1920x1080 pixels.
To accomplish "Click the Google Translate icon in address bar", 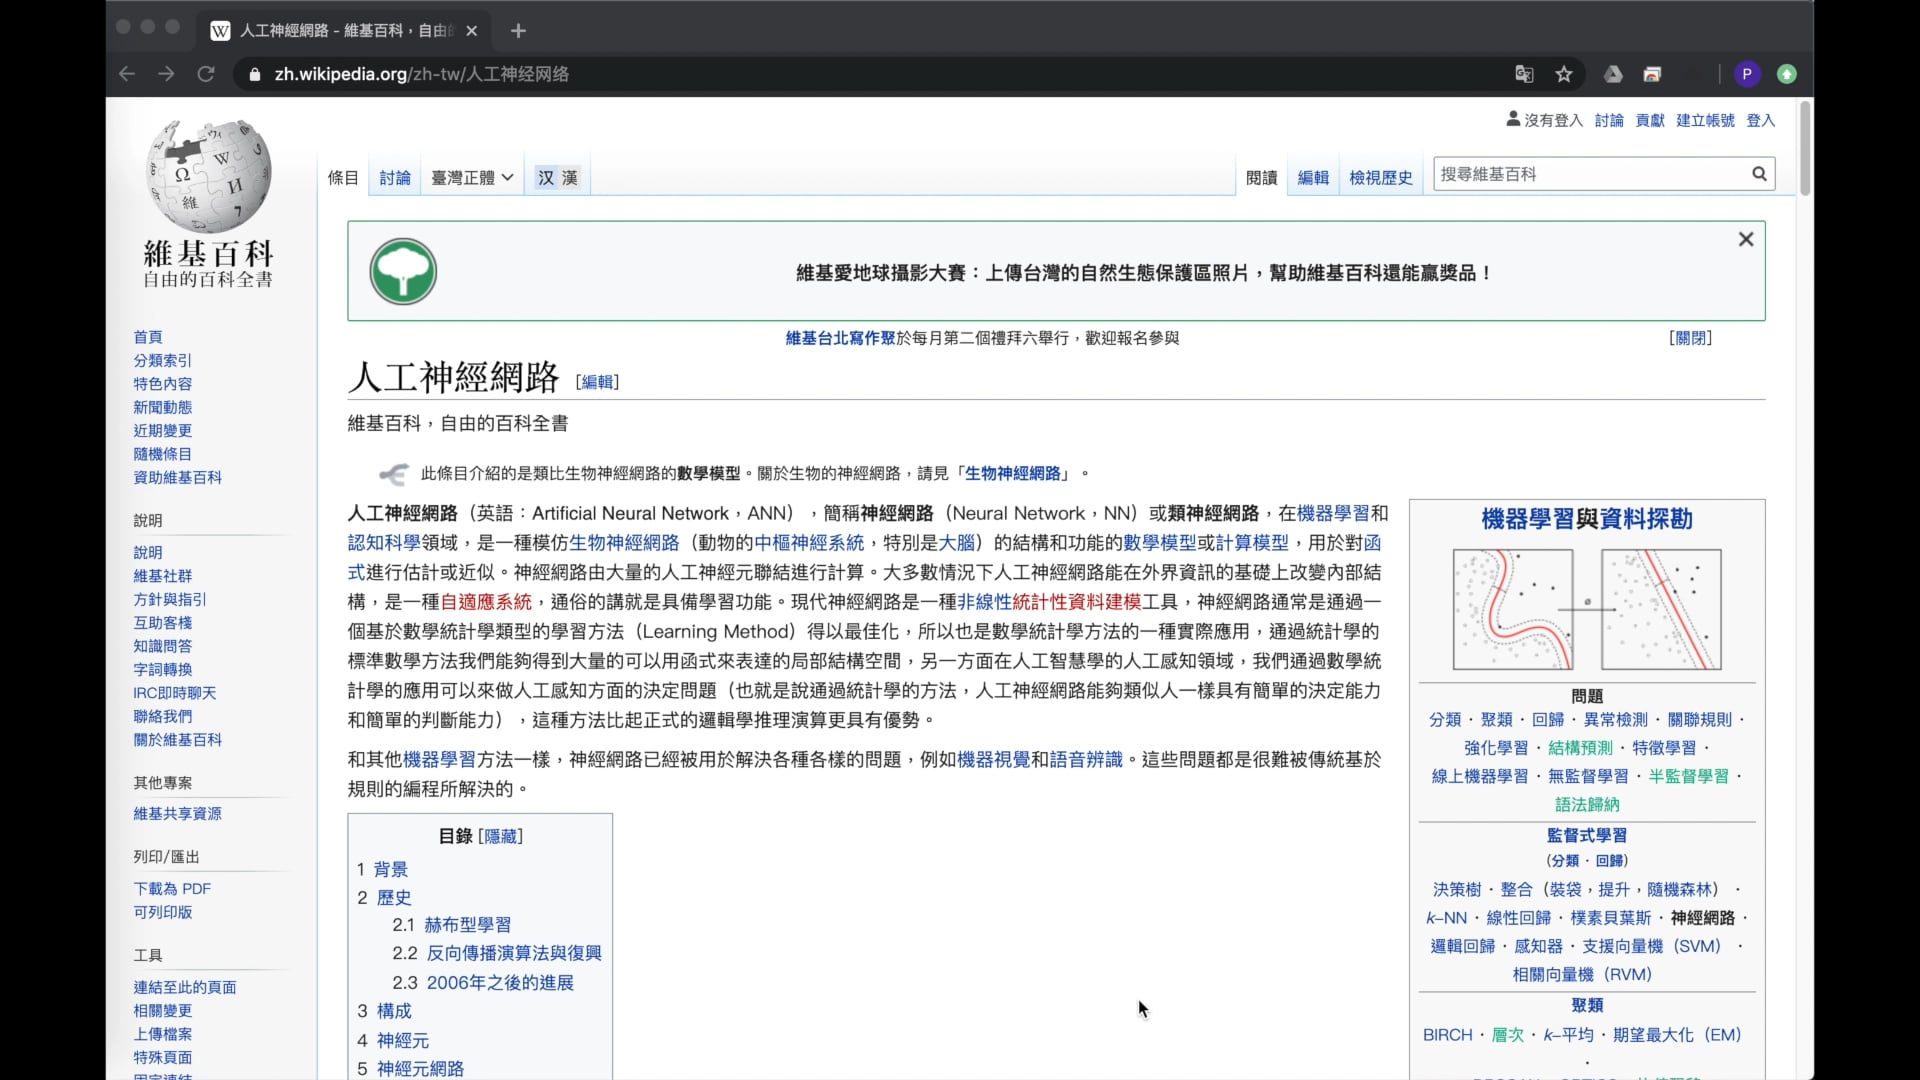I will (x=1524, y=74).
